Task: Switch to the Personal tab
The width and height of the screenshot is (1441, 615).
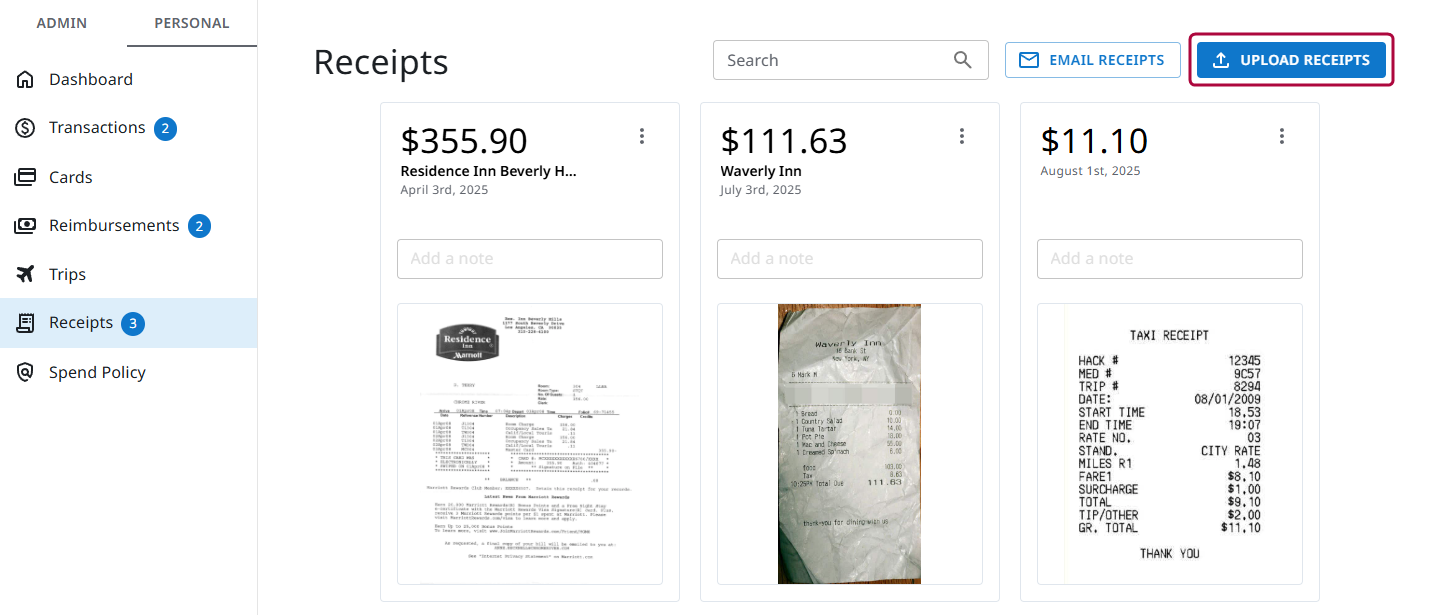Action: point(192,23)
